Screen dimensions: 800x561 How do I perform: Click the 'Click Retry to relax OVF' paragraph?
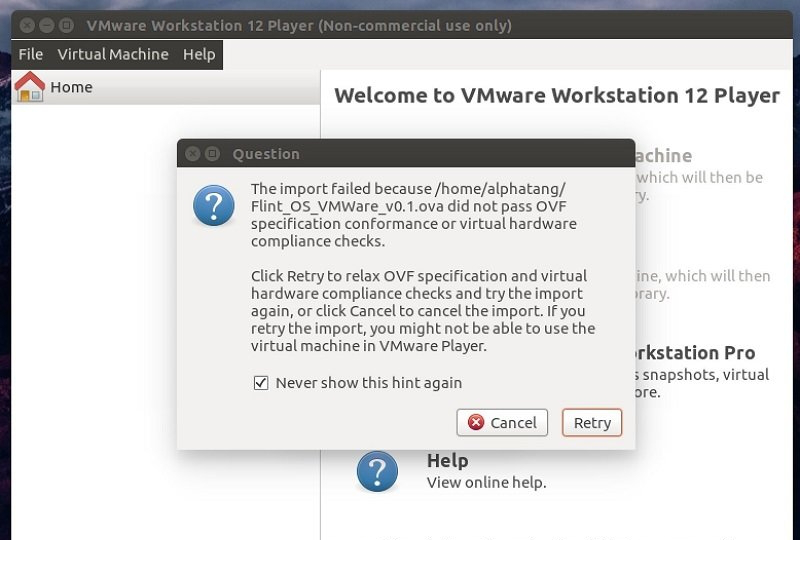pyautogui.click(x=423, y=311)
